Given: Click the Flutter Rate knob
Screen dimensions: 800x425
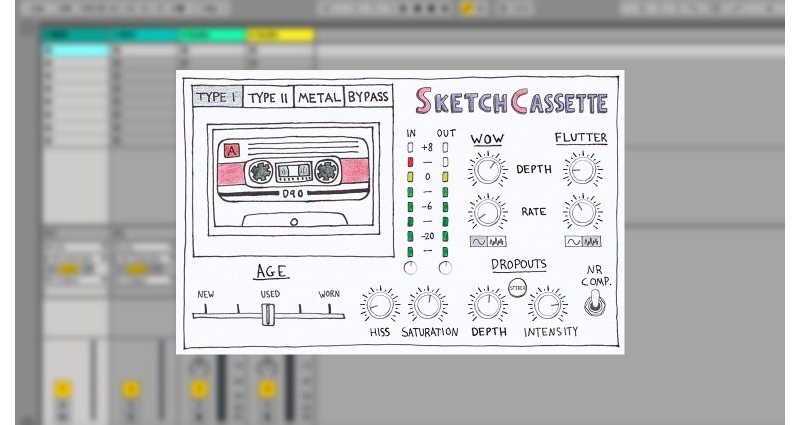Looking at the screenshot, I should (583, 212).
